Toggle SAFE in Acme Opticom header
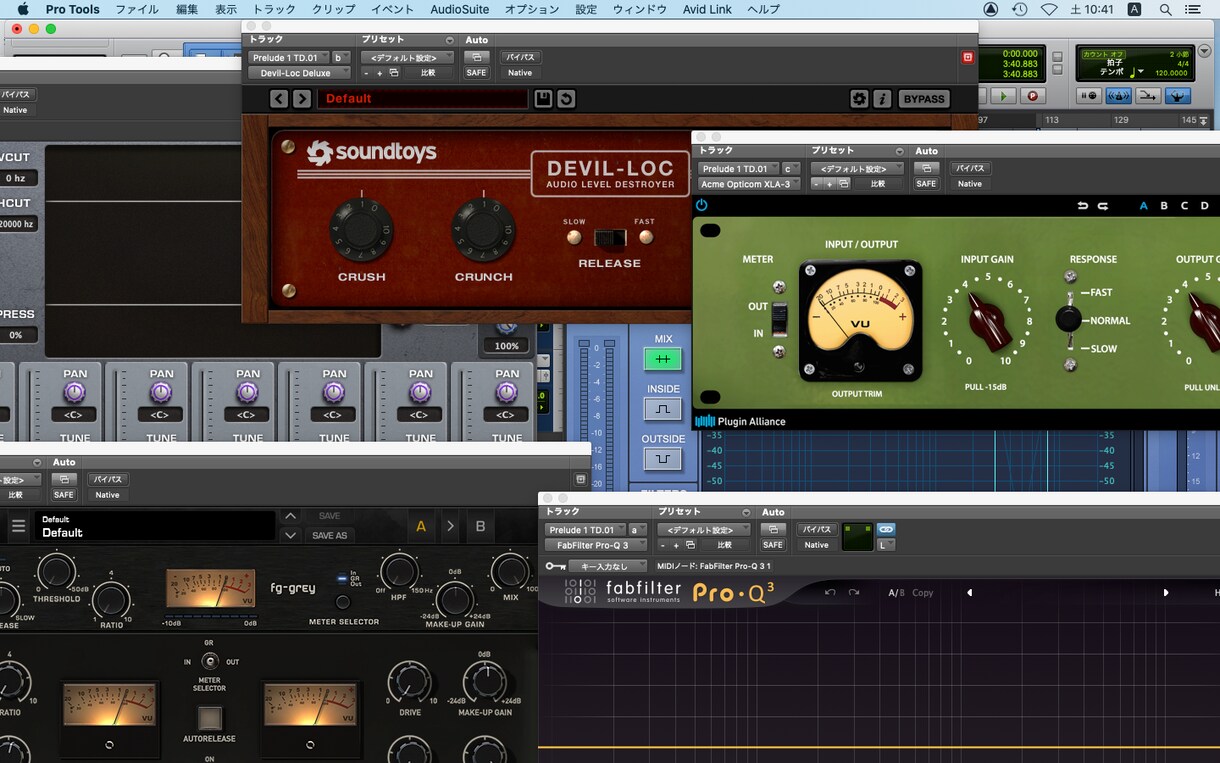1220x763 pixels. pos(927,184)
